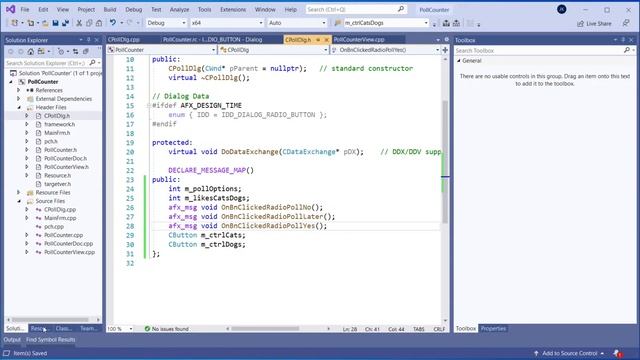640x360 pixels.
Task: Click the Sync with Active Document icon
Action: pyautogui.click(x=76, y=51)
